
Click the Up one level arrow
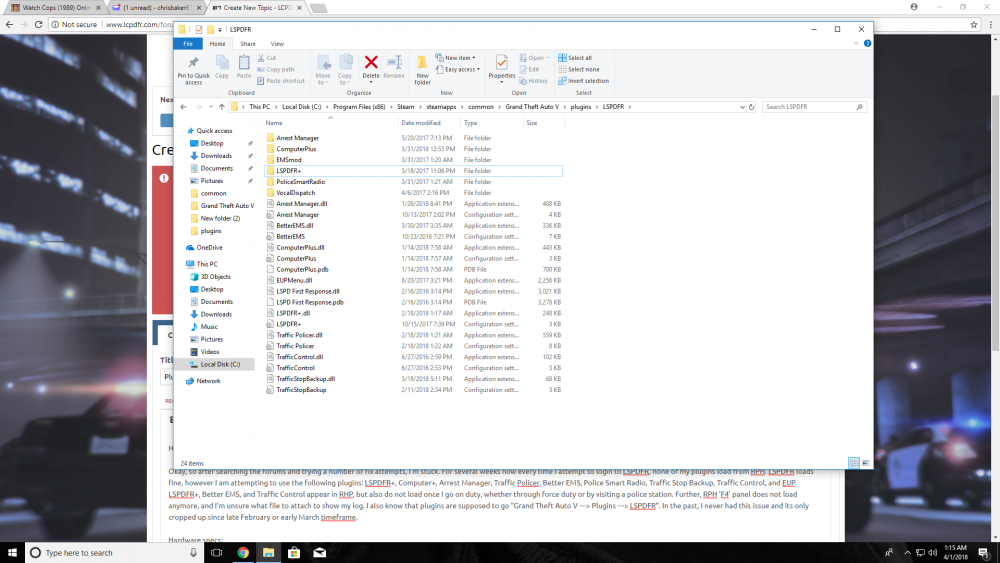(x=221, y=107)
